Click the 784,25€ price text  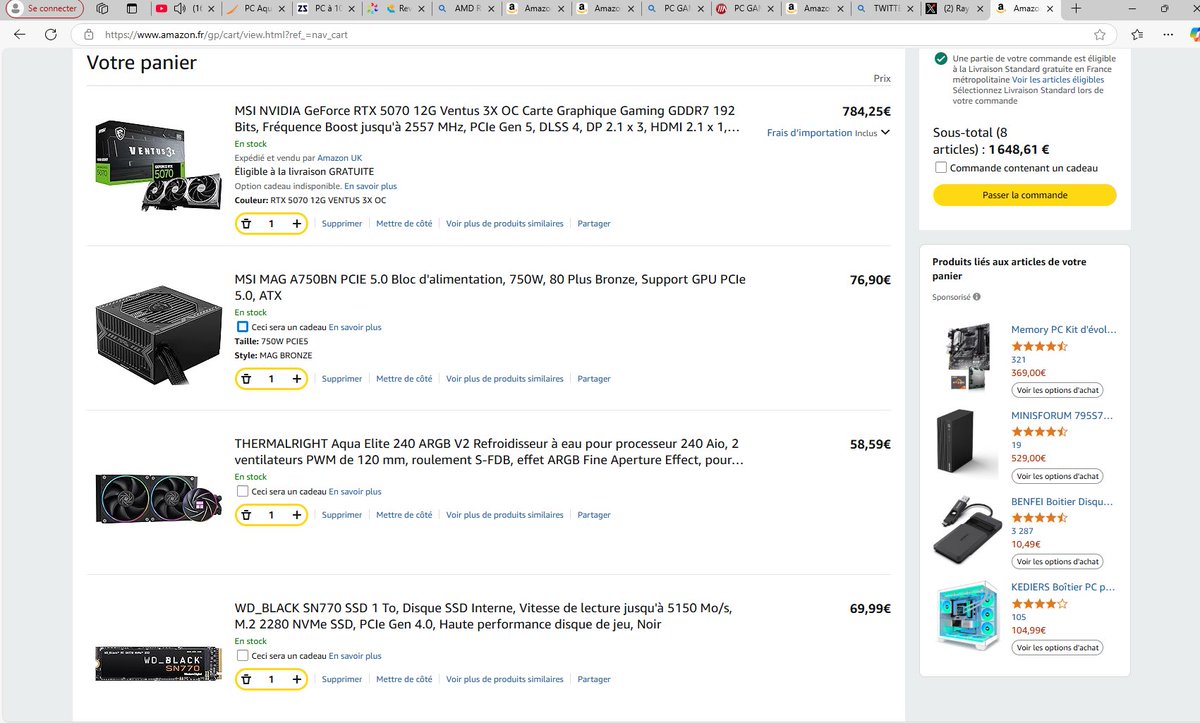866,112
